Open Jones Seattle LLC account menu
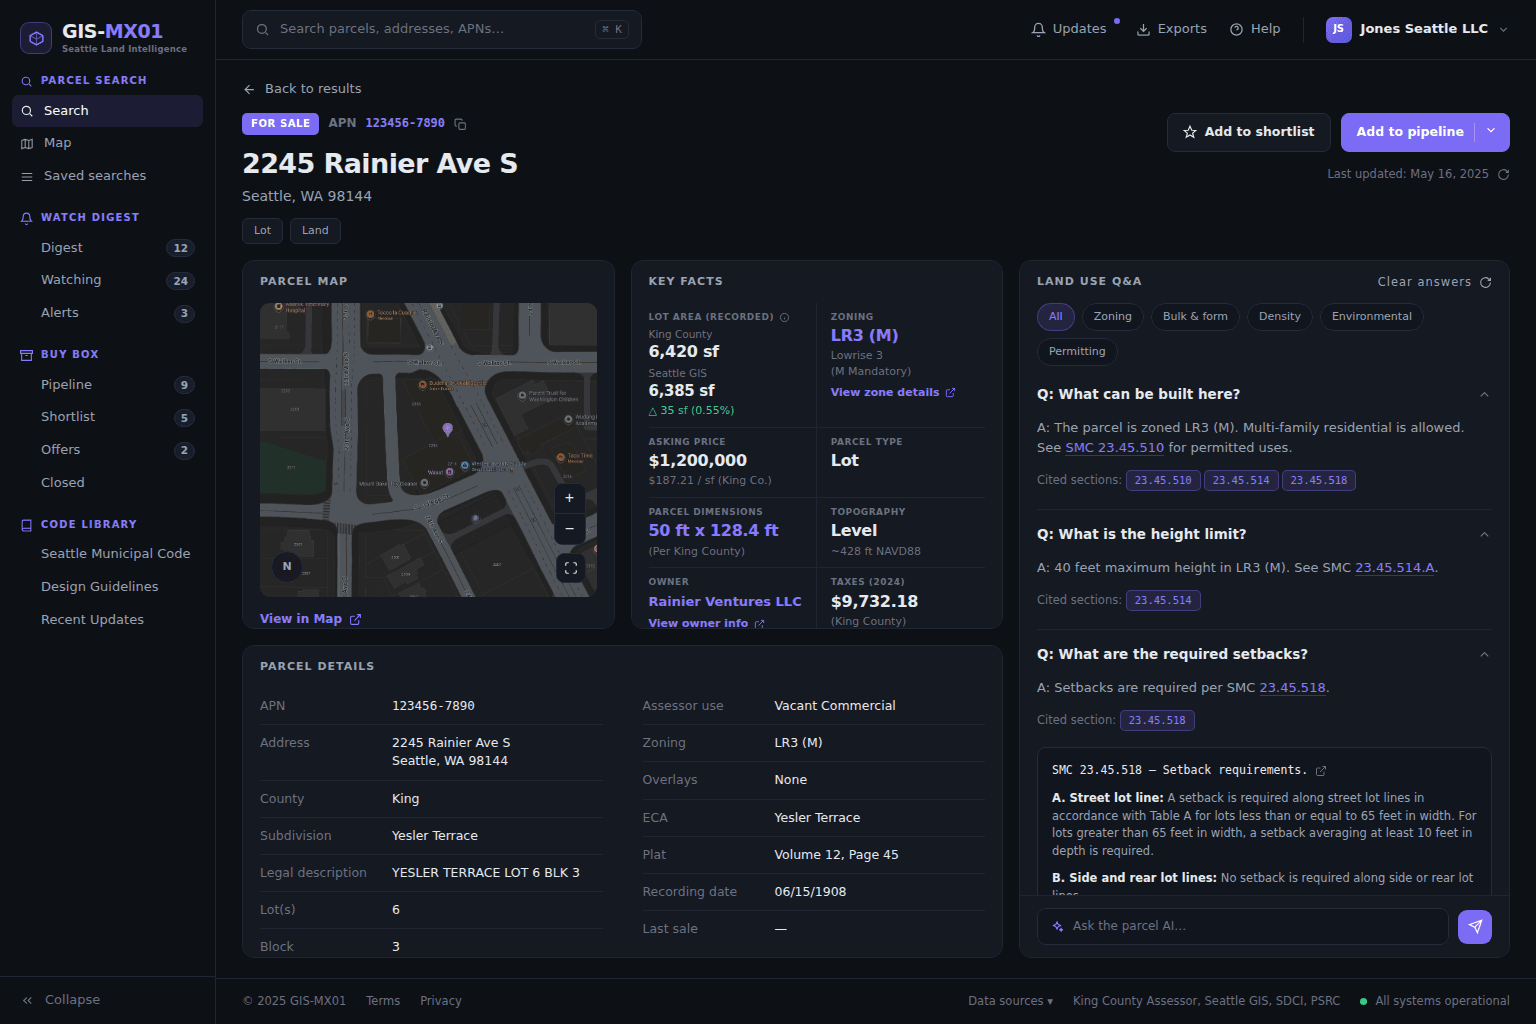Screen dimensions: 1536x1024 pos(1417,29)
